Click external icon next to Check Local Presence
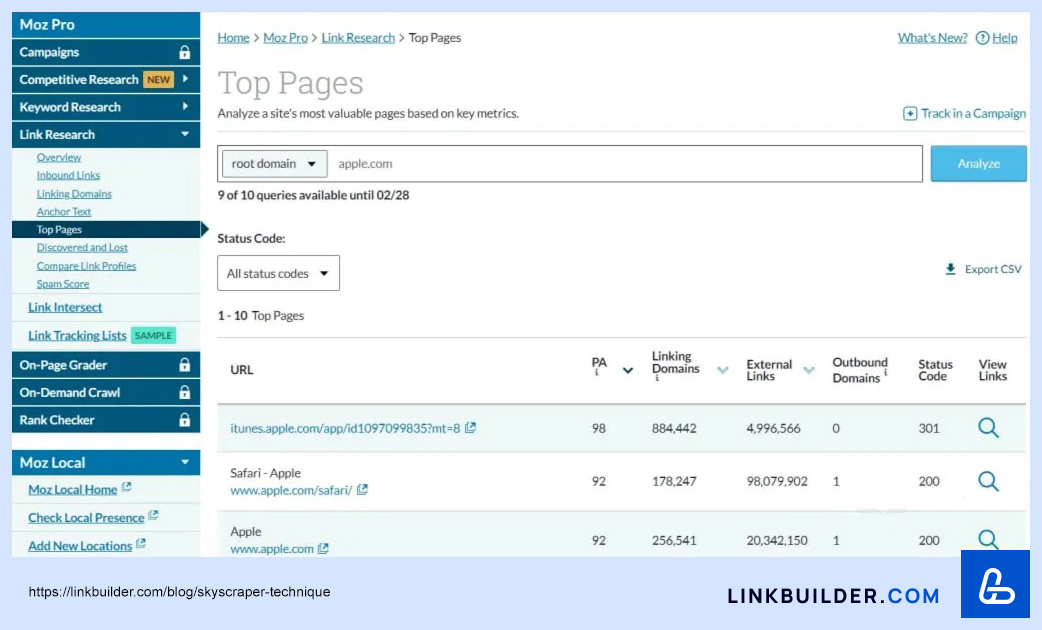1042x630 pixels. point(153,515)
